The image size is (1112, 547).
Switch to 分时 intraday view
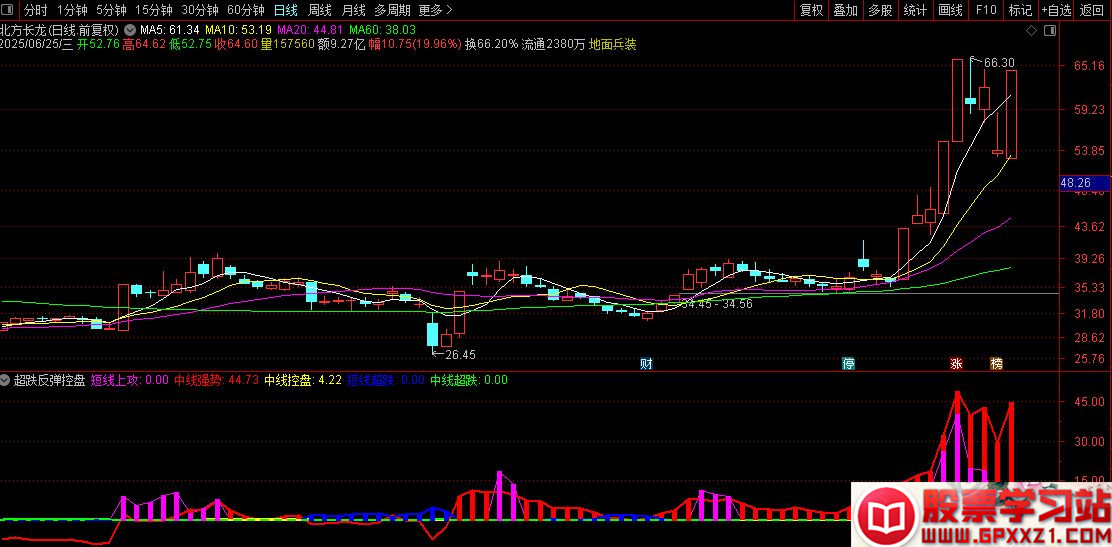tap(35, 10)
